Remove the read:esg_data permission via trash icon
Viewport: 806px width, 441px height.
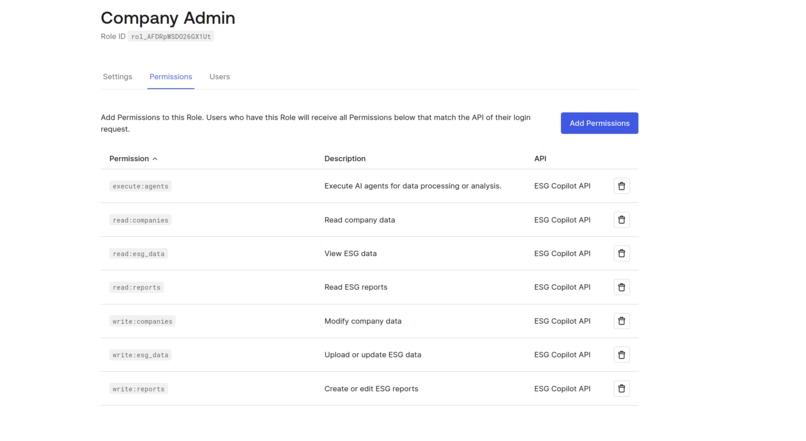click(621, 253)
